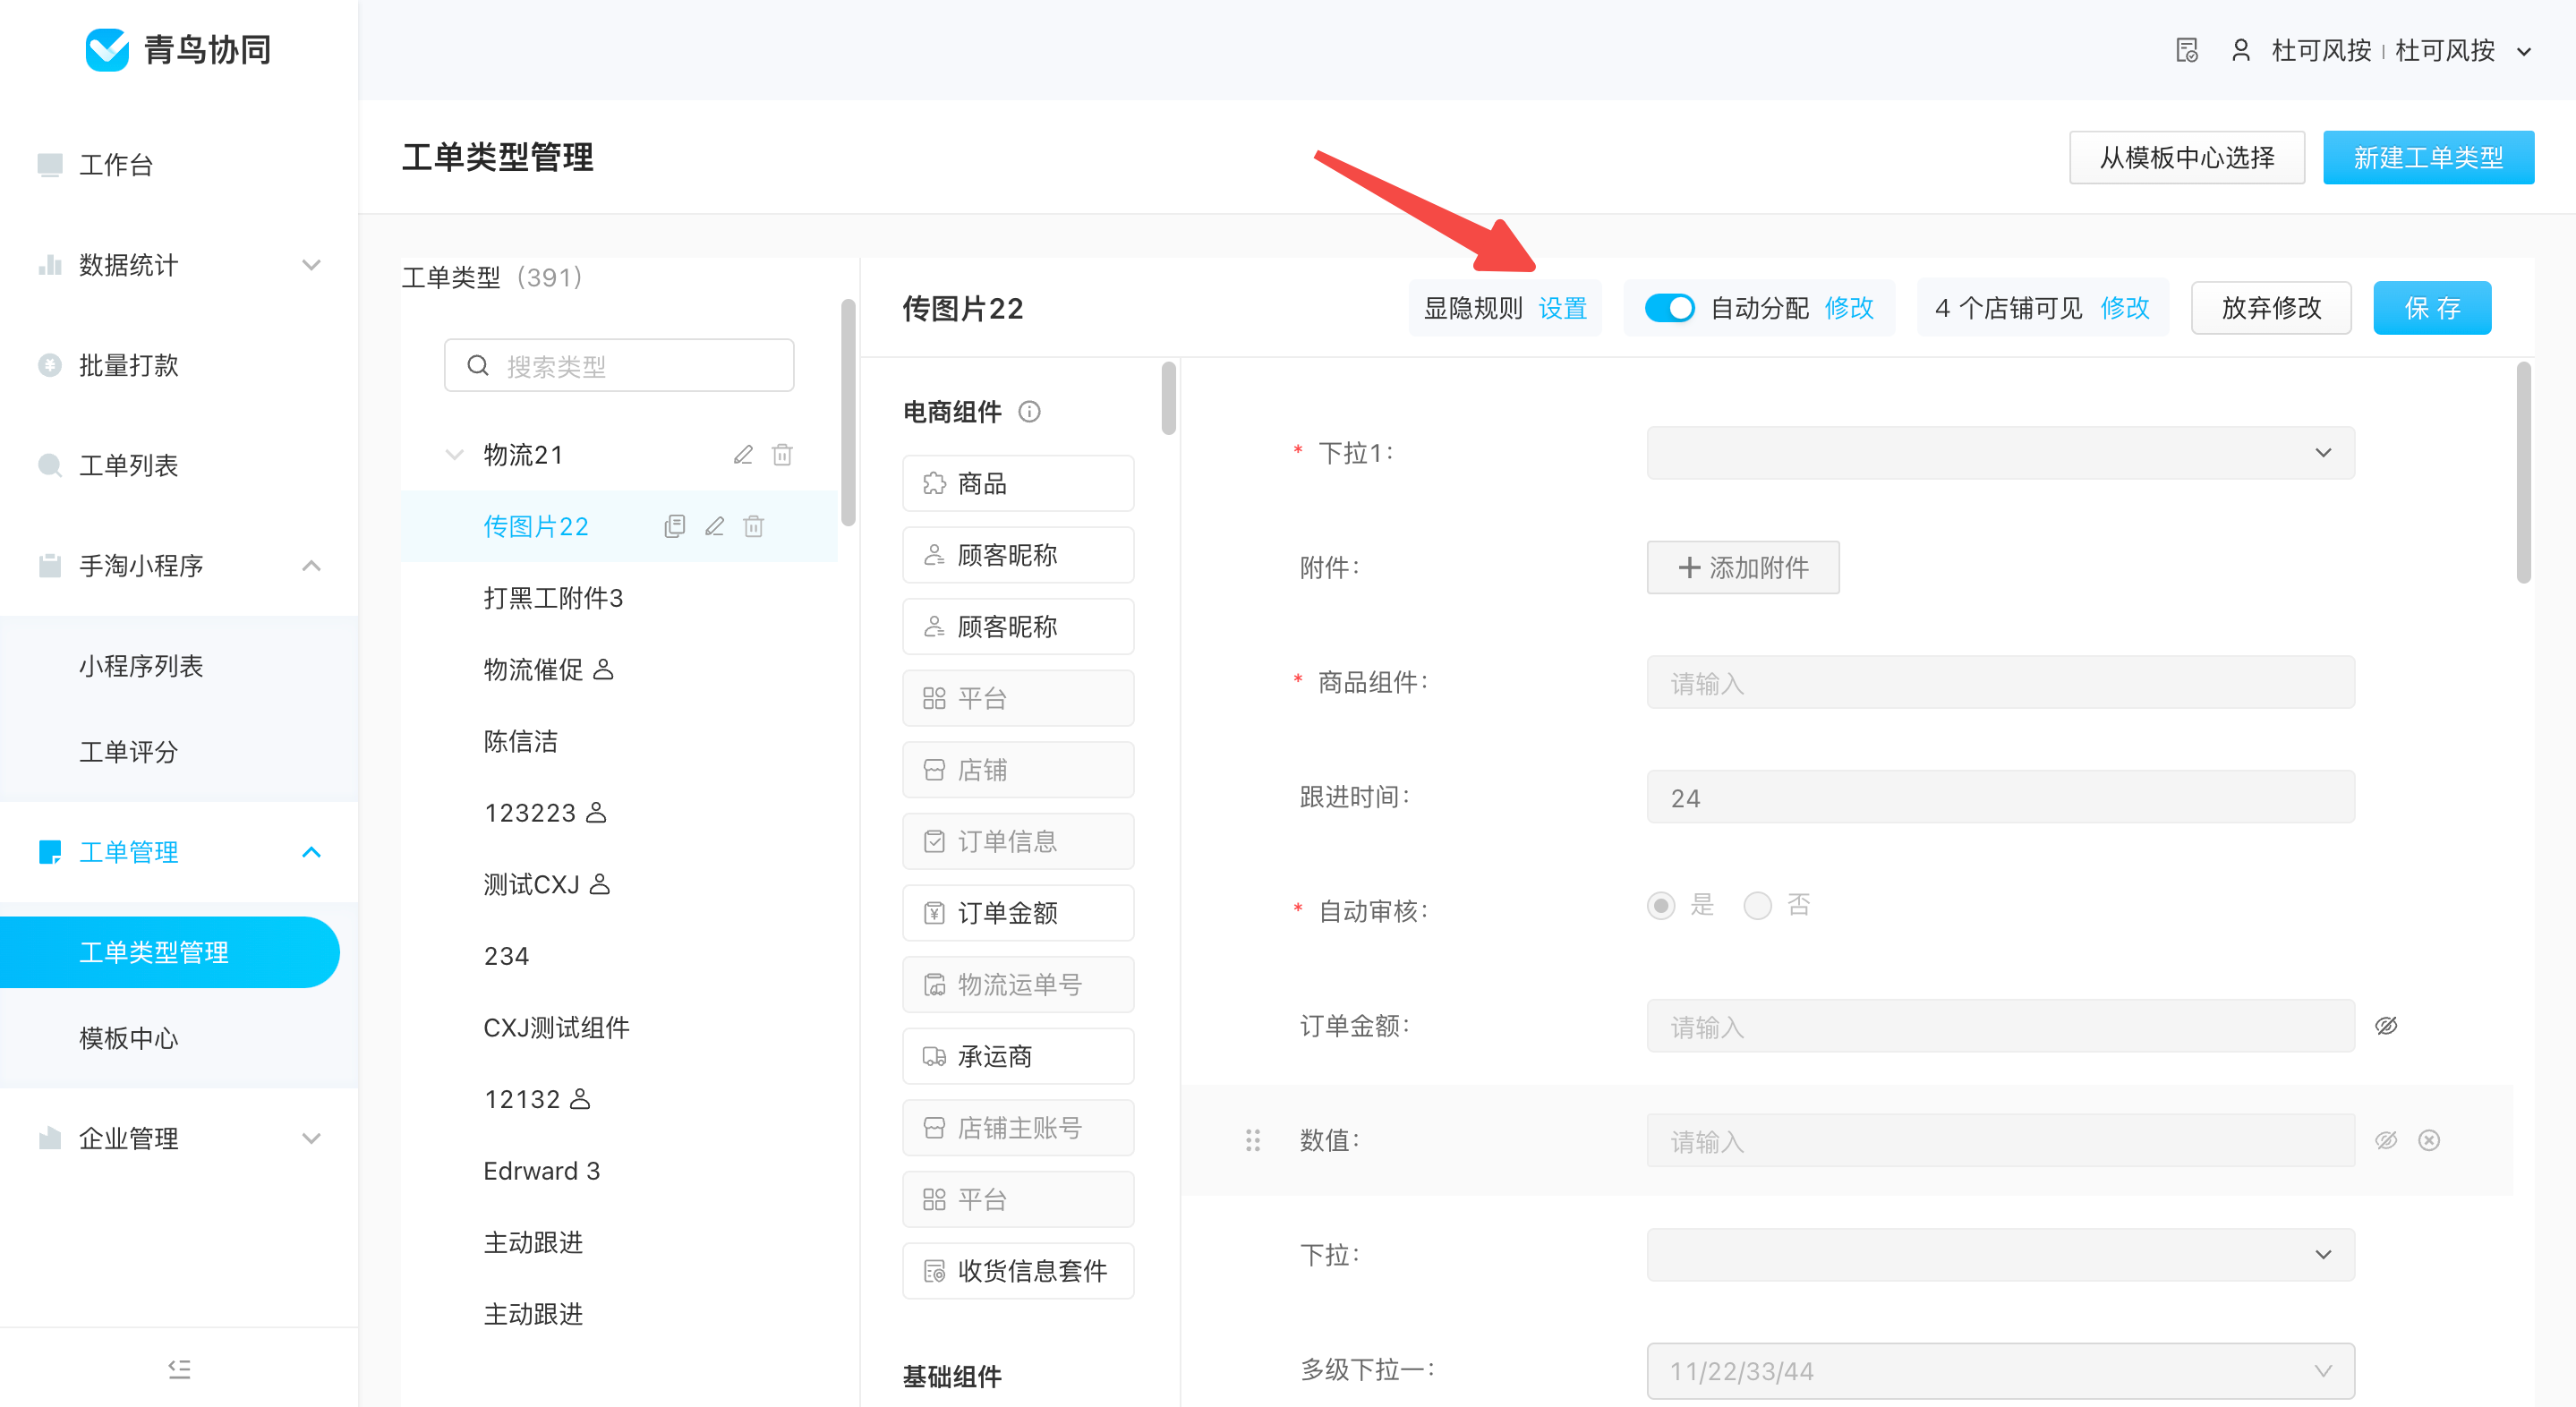Focus the 搜索类型 search input
This screenshot has height=1407, width=2576.
(619, 366)
